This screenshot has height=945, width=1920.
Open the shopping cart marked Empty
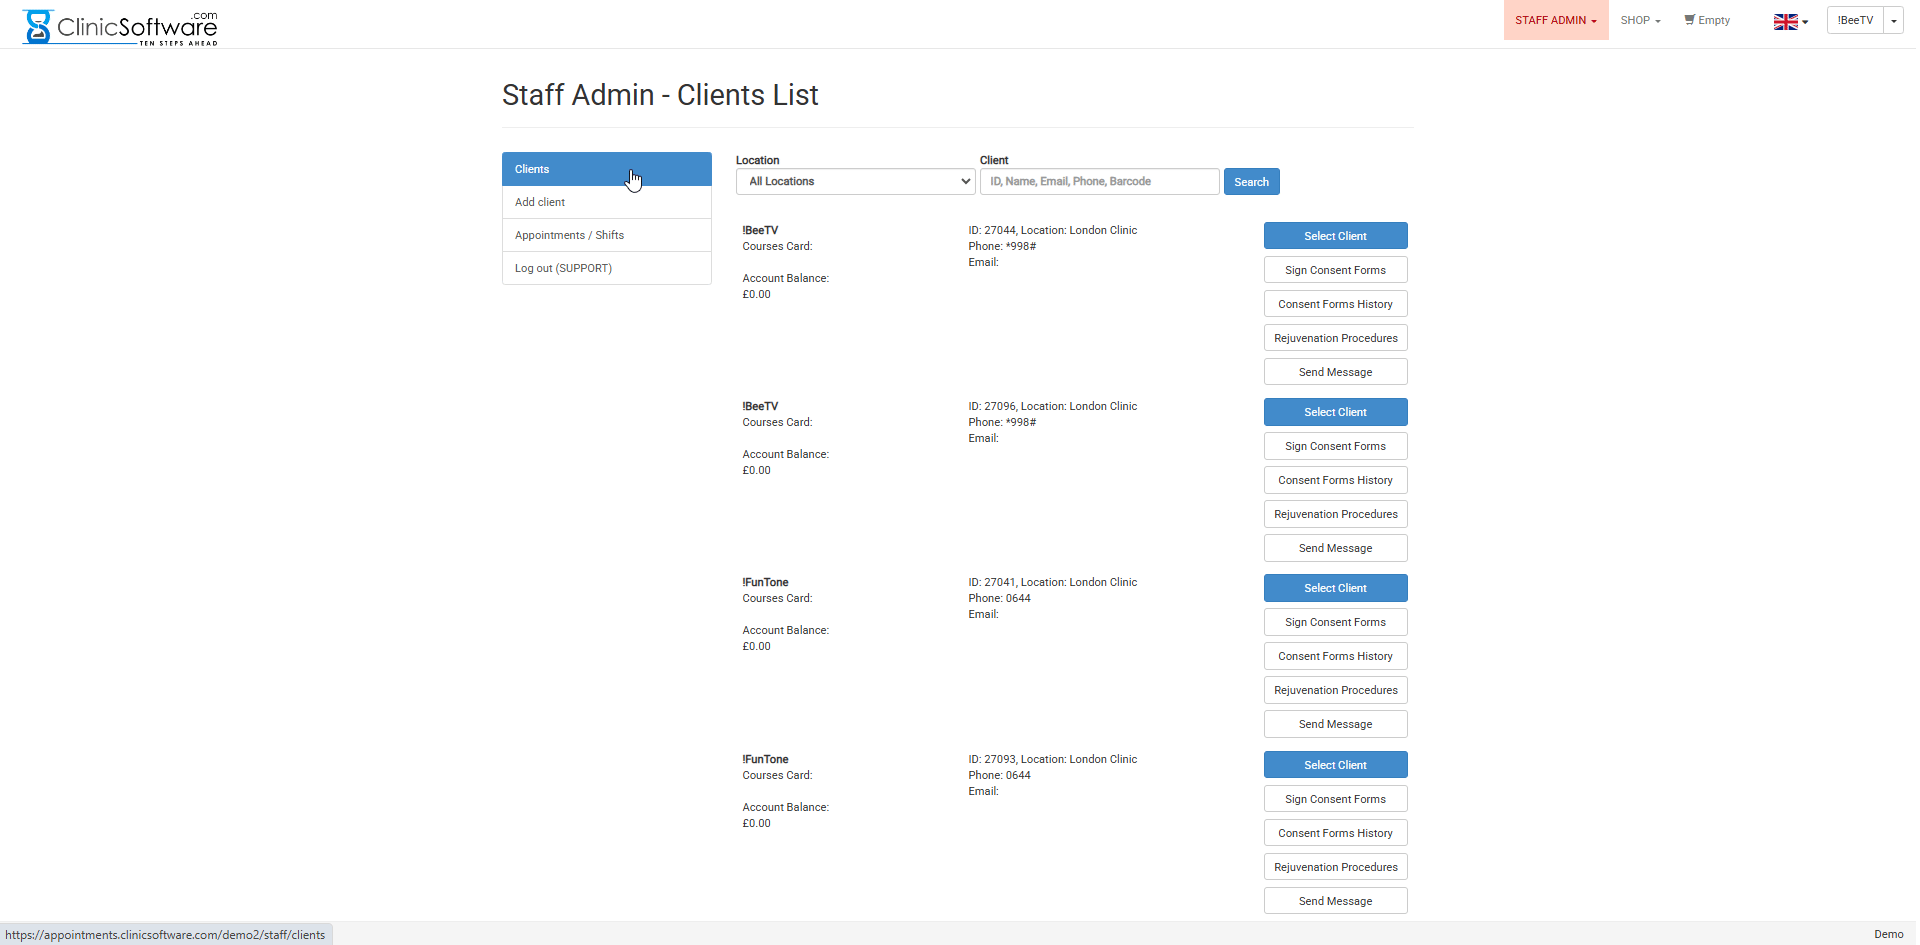pos(1707,20)
